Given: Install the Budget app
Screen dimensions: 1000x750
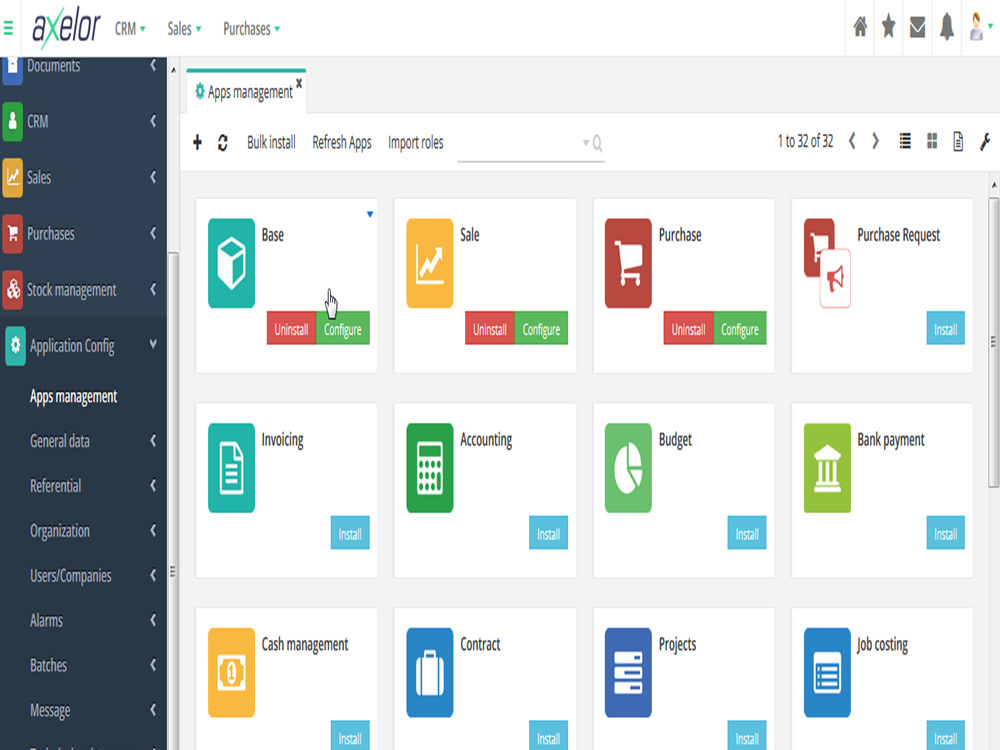Looking at the screenshot, I should 747,533.
